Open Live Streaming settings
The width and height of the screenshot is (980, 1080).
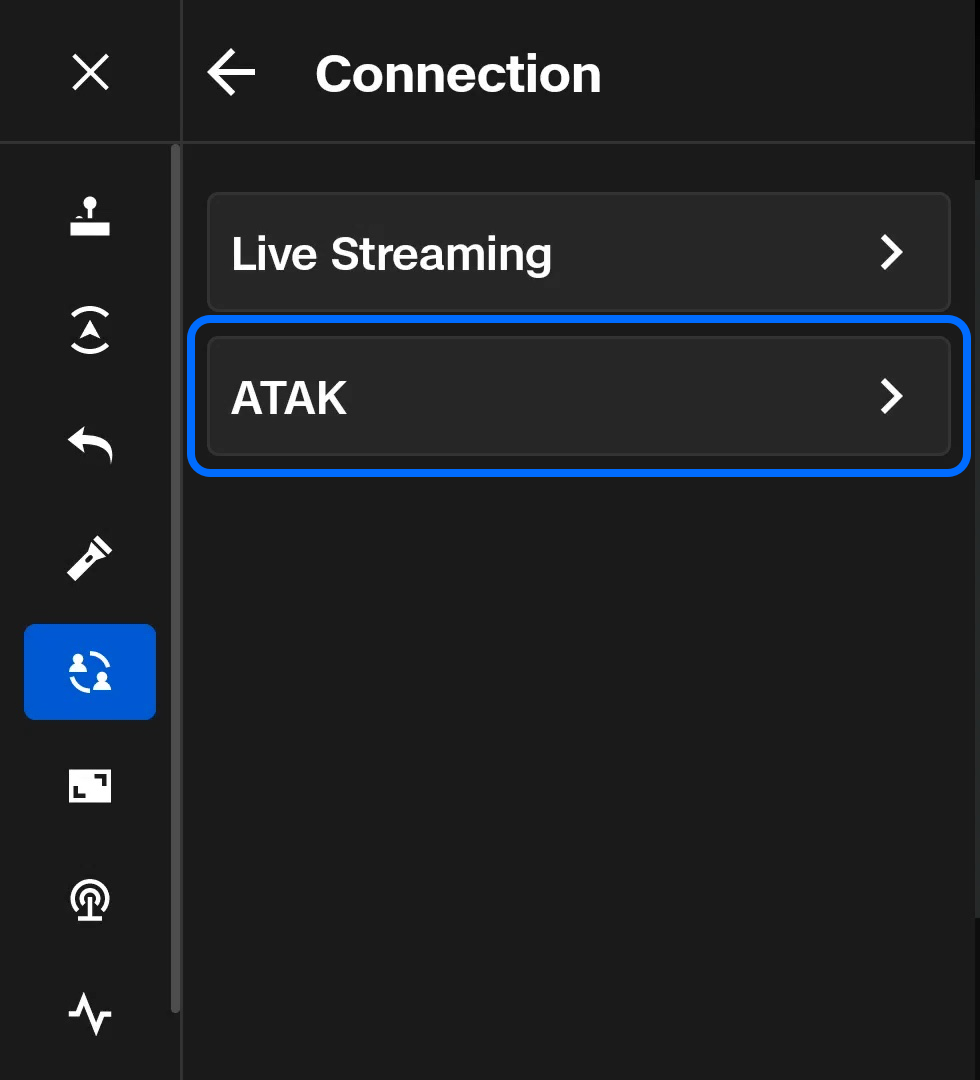tap(578, 253)
